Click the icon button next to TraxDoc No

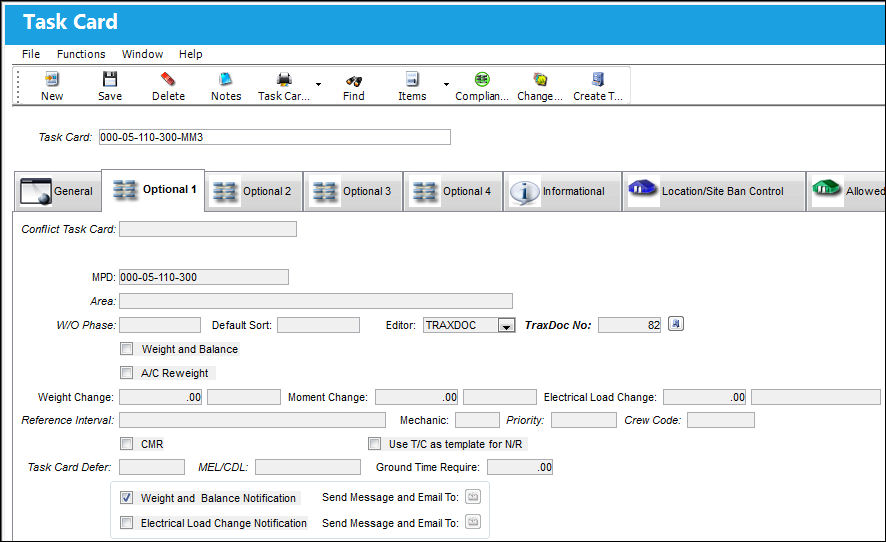tap(676, 324)
